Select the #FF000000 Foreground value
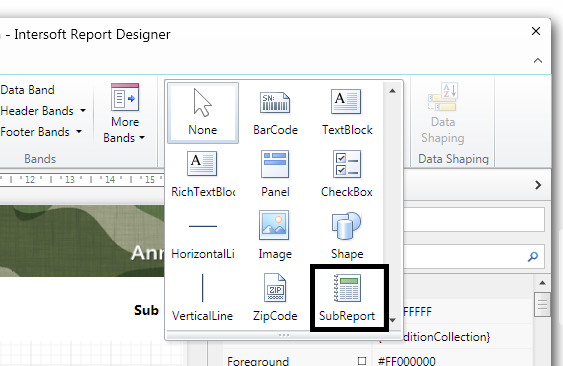 point(406,361)
